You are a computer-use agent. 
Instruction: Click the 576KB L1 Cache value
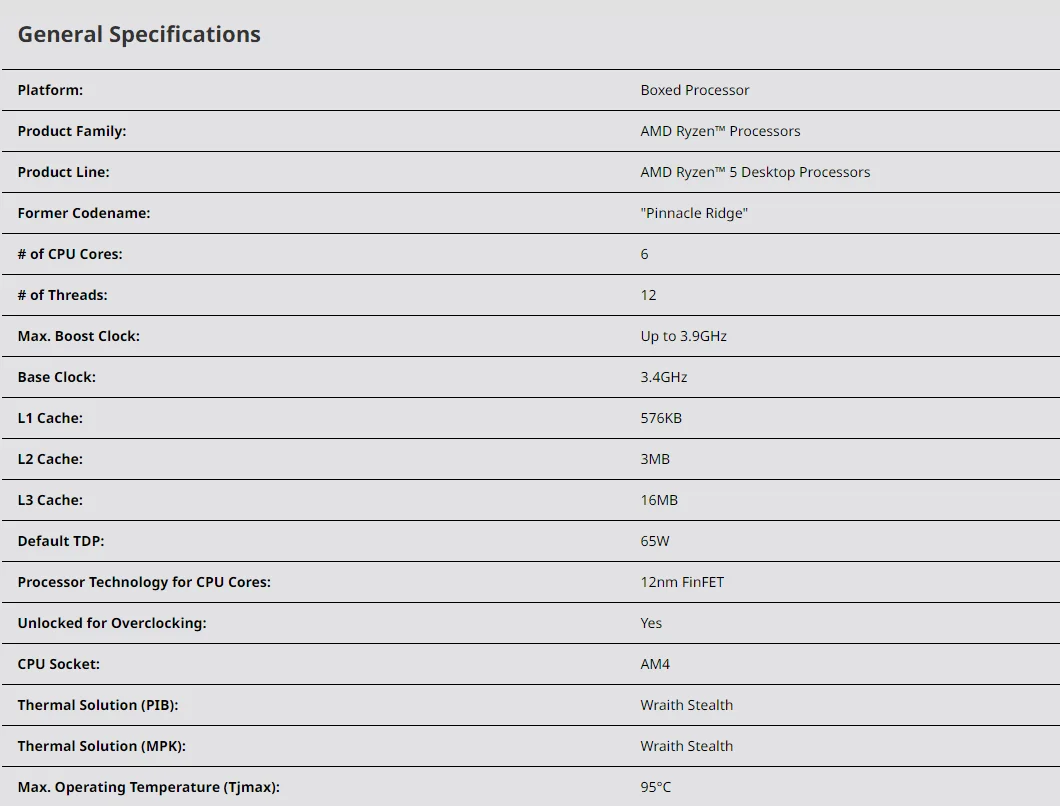tap(661, 418)
